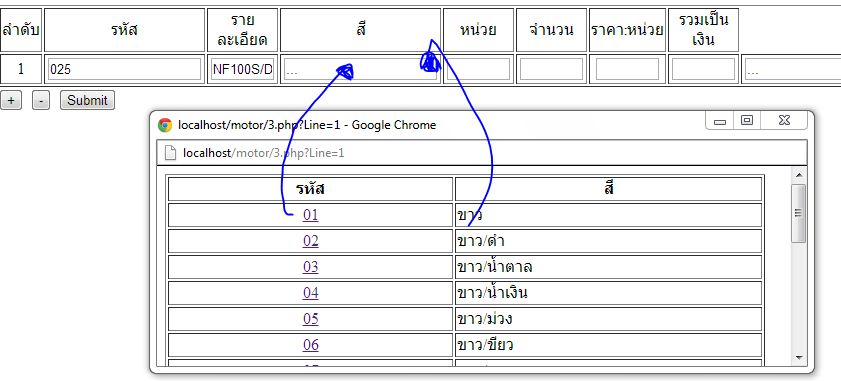
Task: Click row number 1 cell
Action: (x=21, y=69)
